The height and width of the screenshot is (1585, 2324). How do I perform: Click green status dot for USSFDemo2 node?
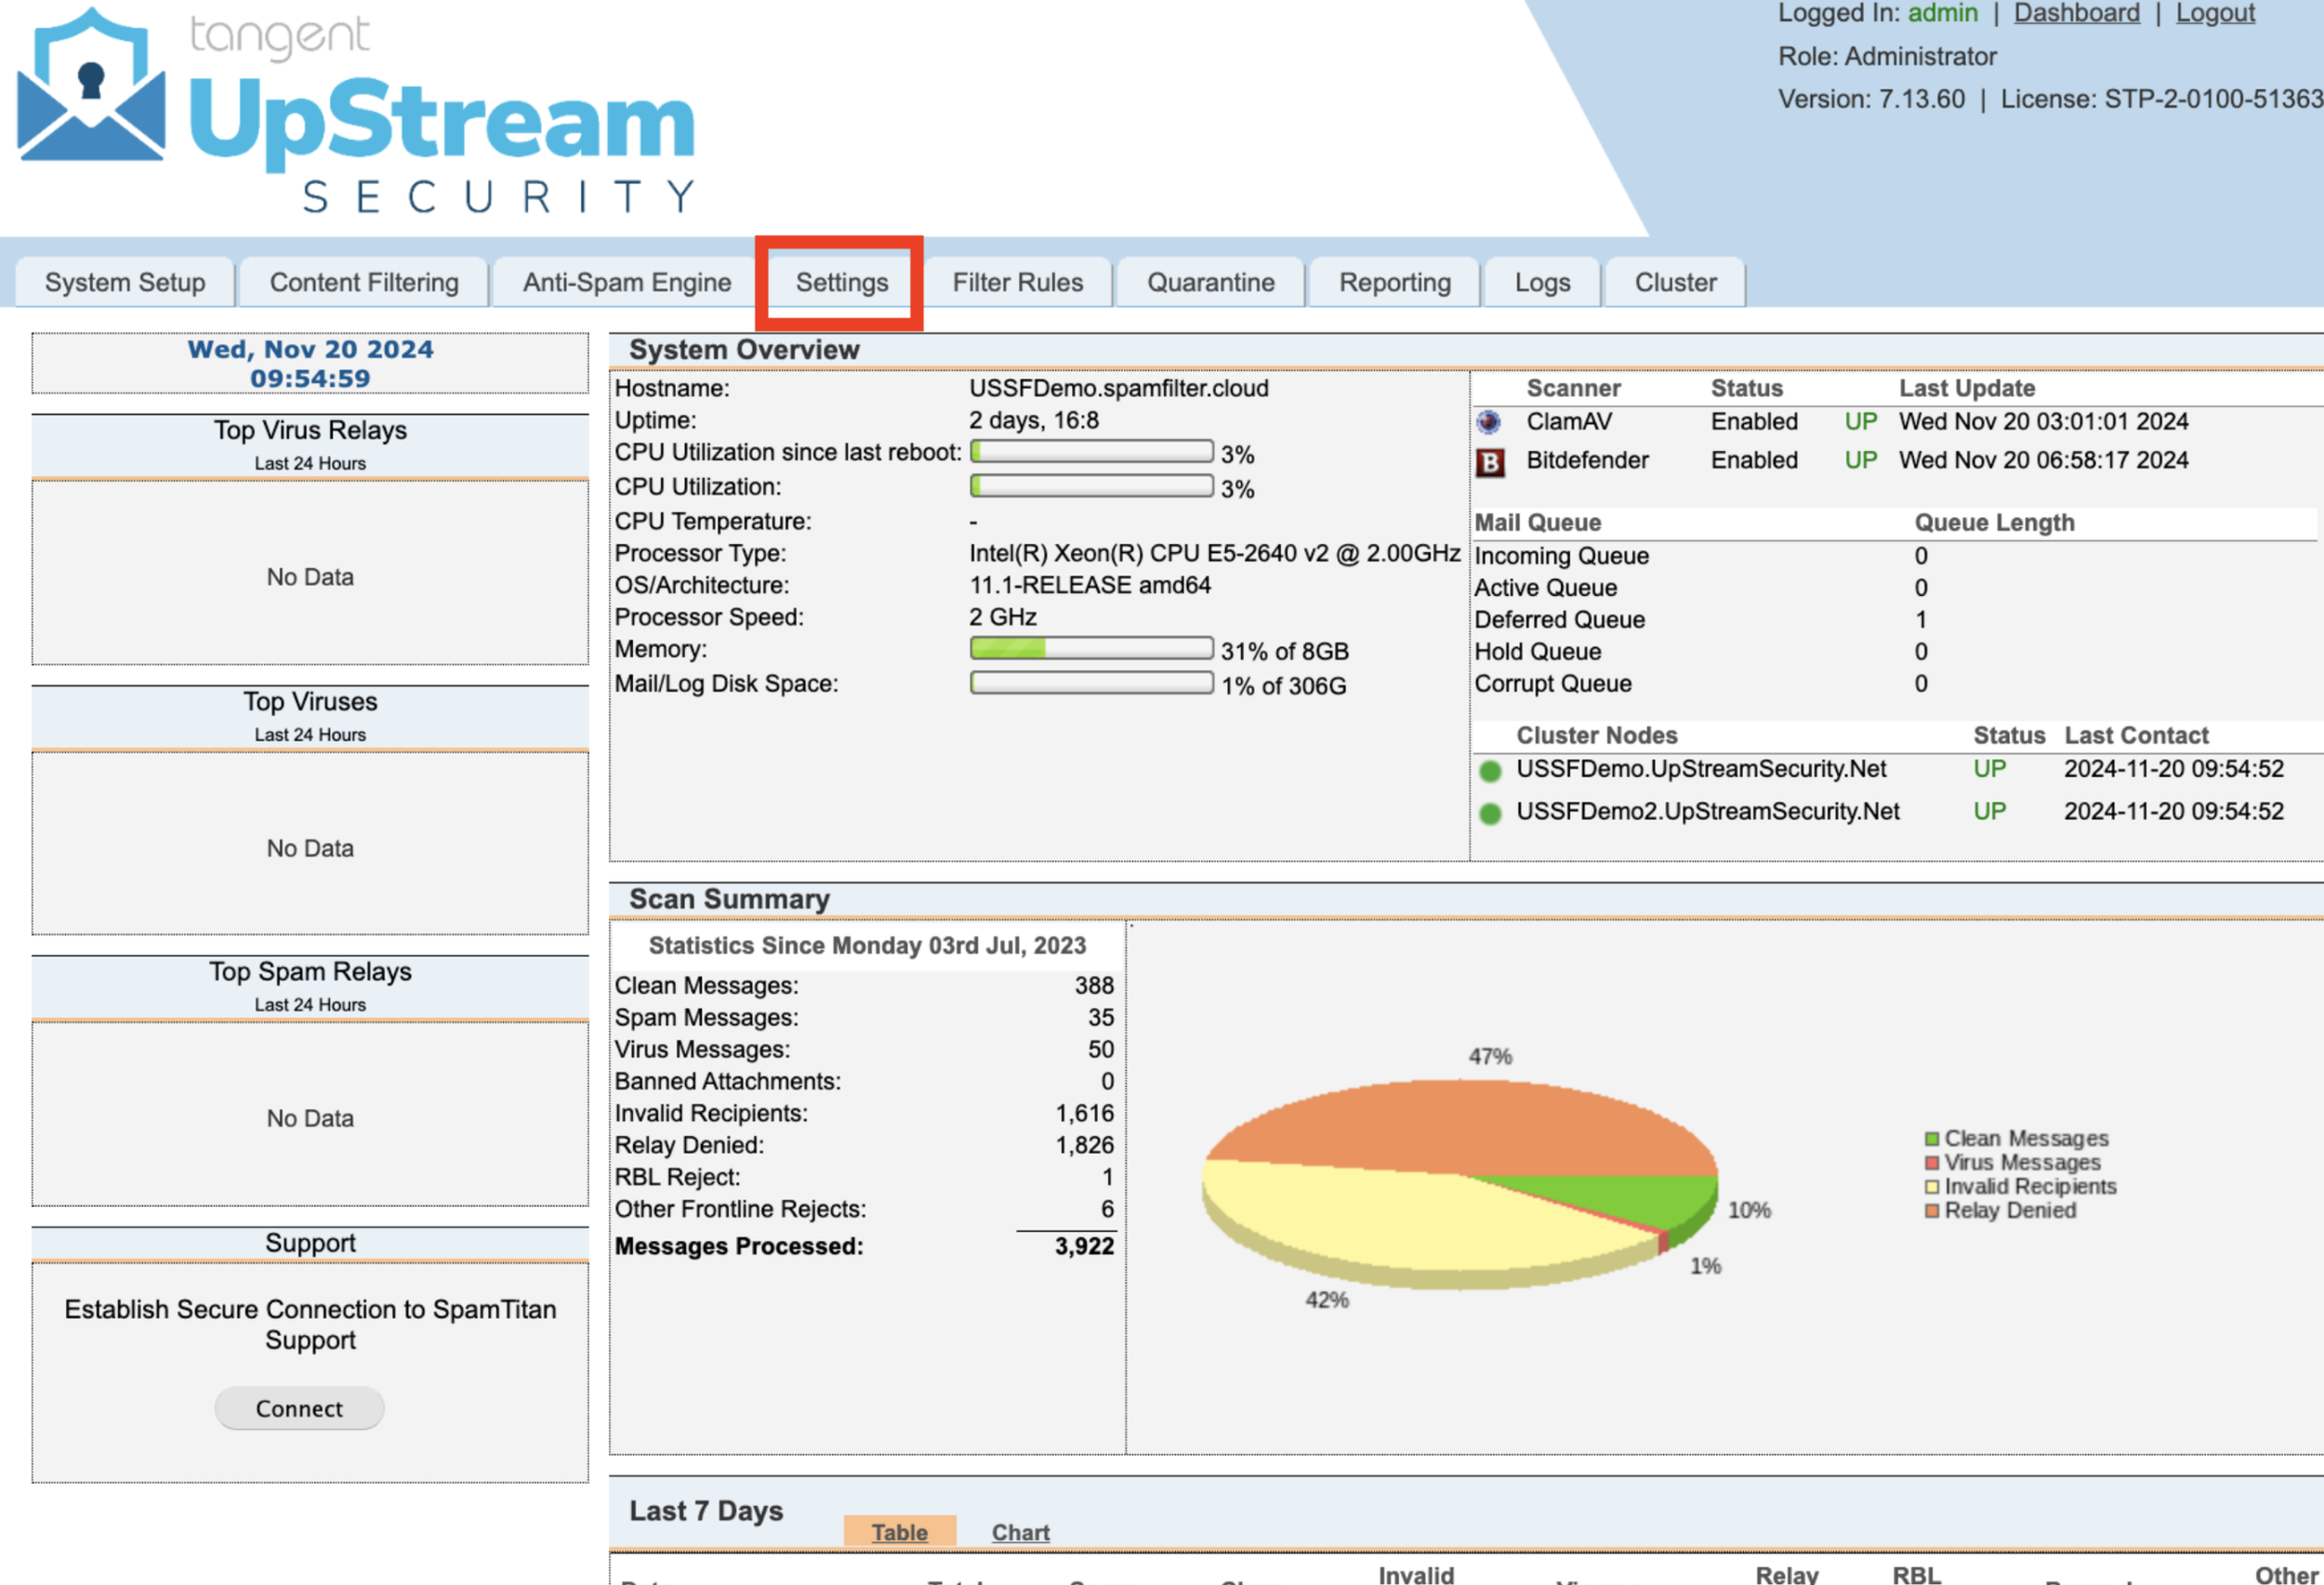click(x=1490, y=813)
